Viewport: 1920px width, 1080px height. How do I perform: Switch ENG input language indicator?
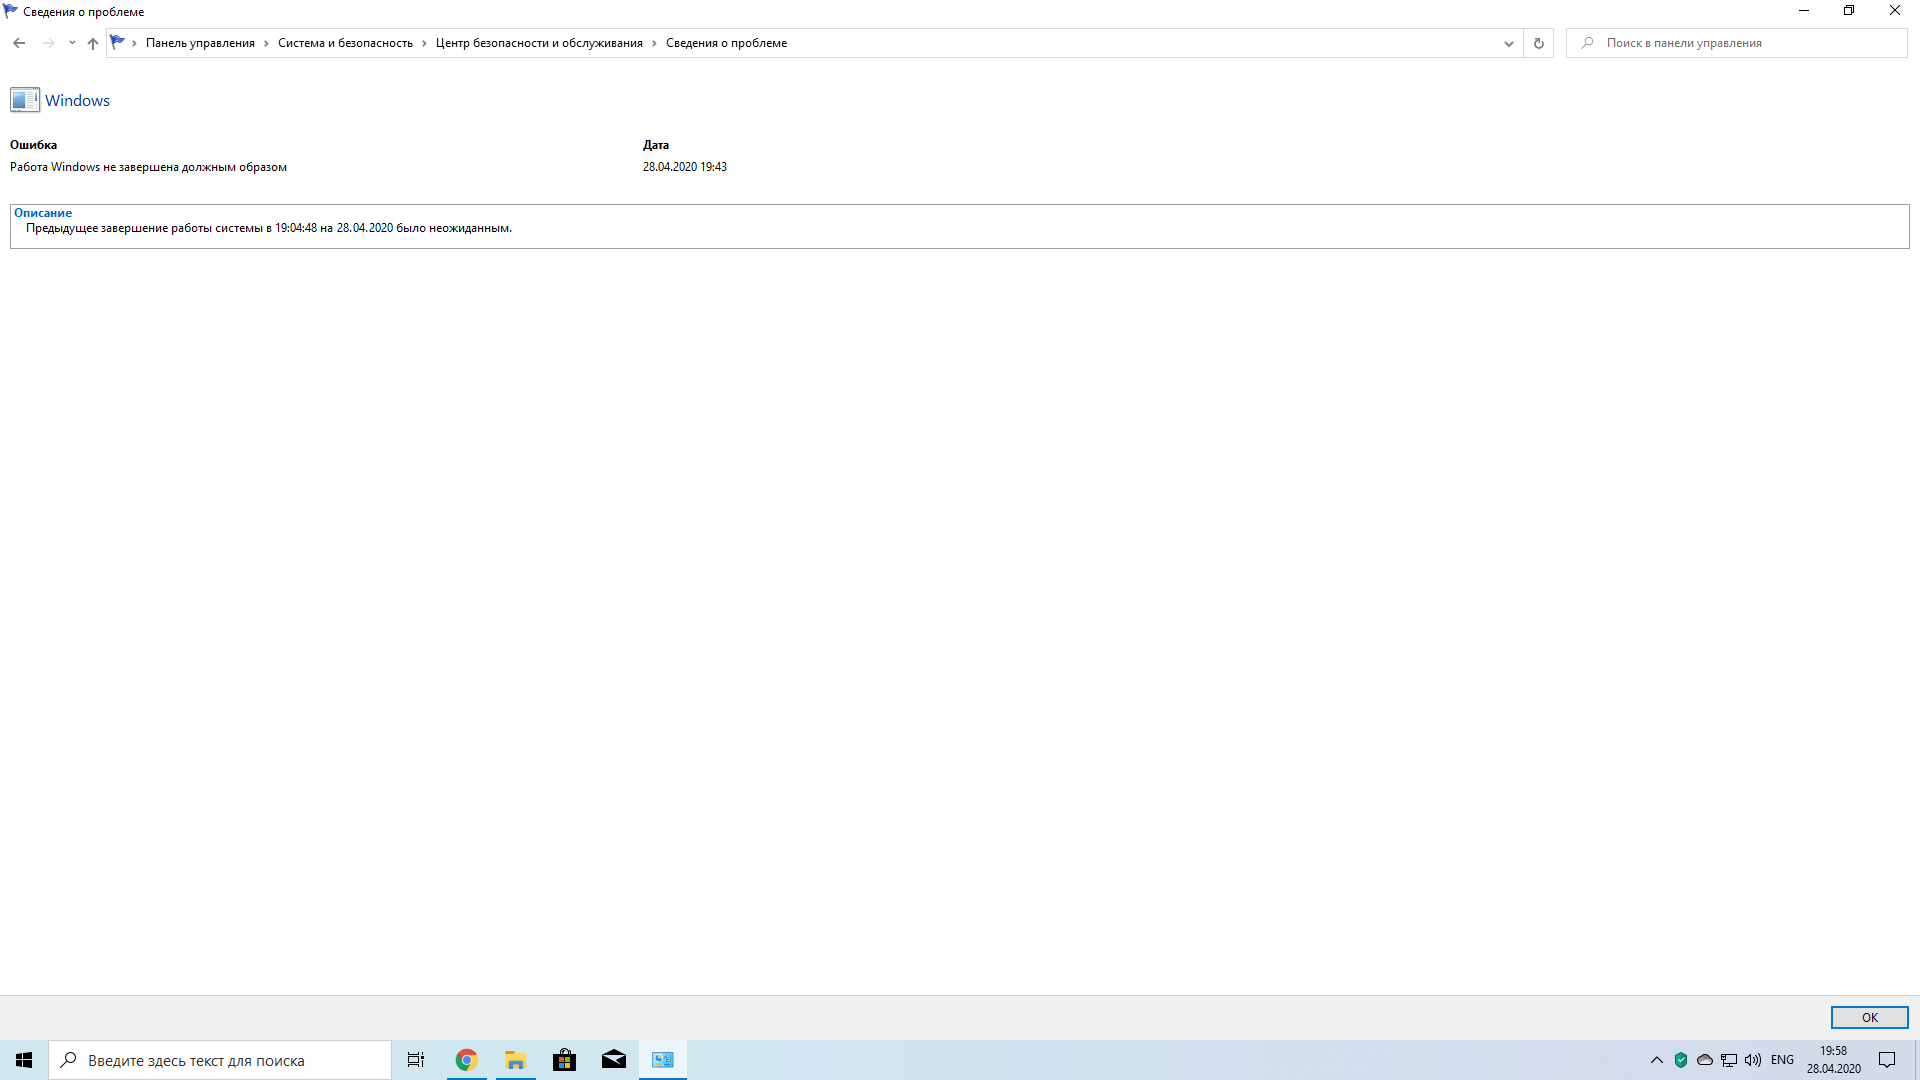click(1782, 1060)
